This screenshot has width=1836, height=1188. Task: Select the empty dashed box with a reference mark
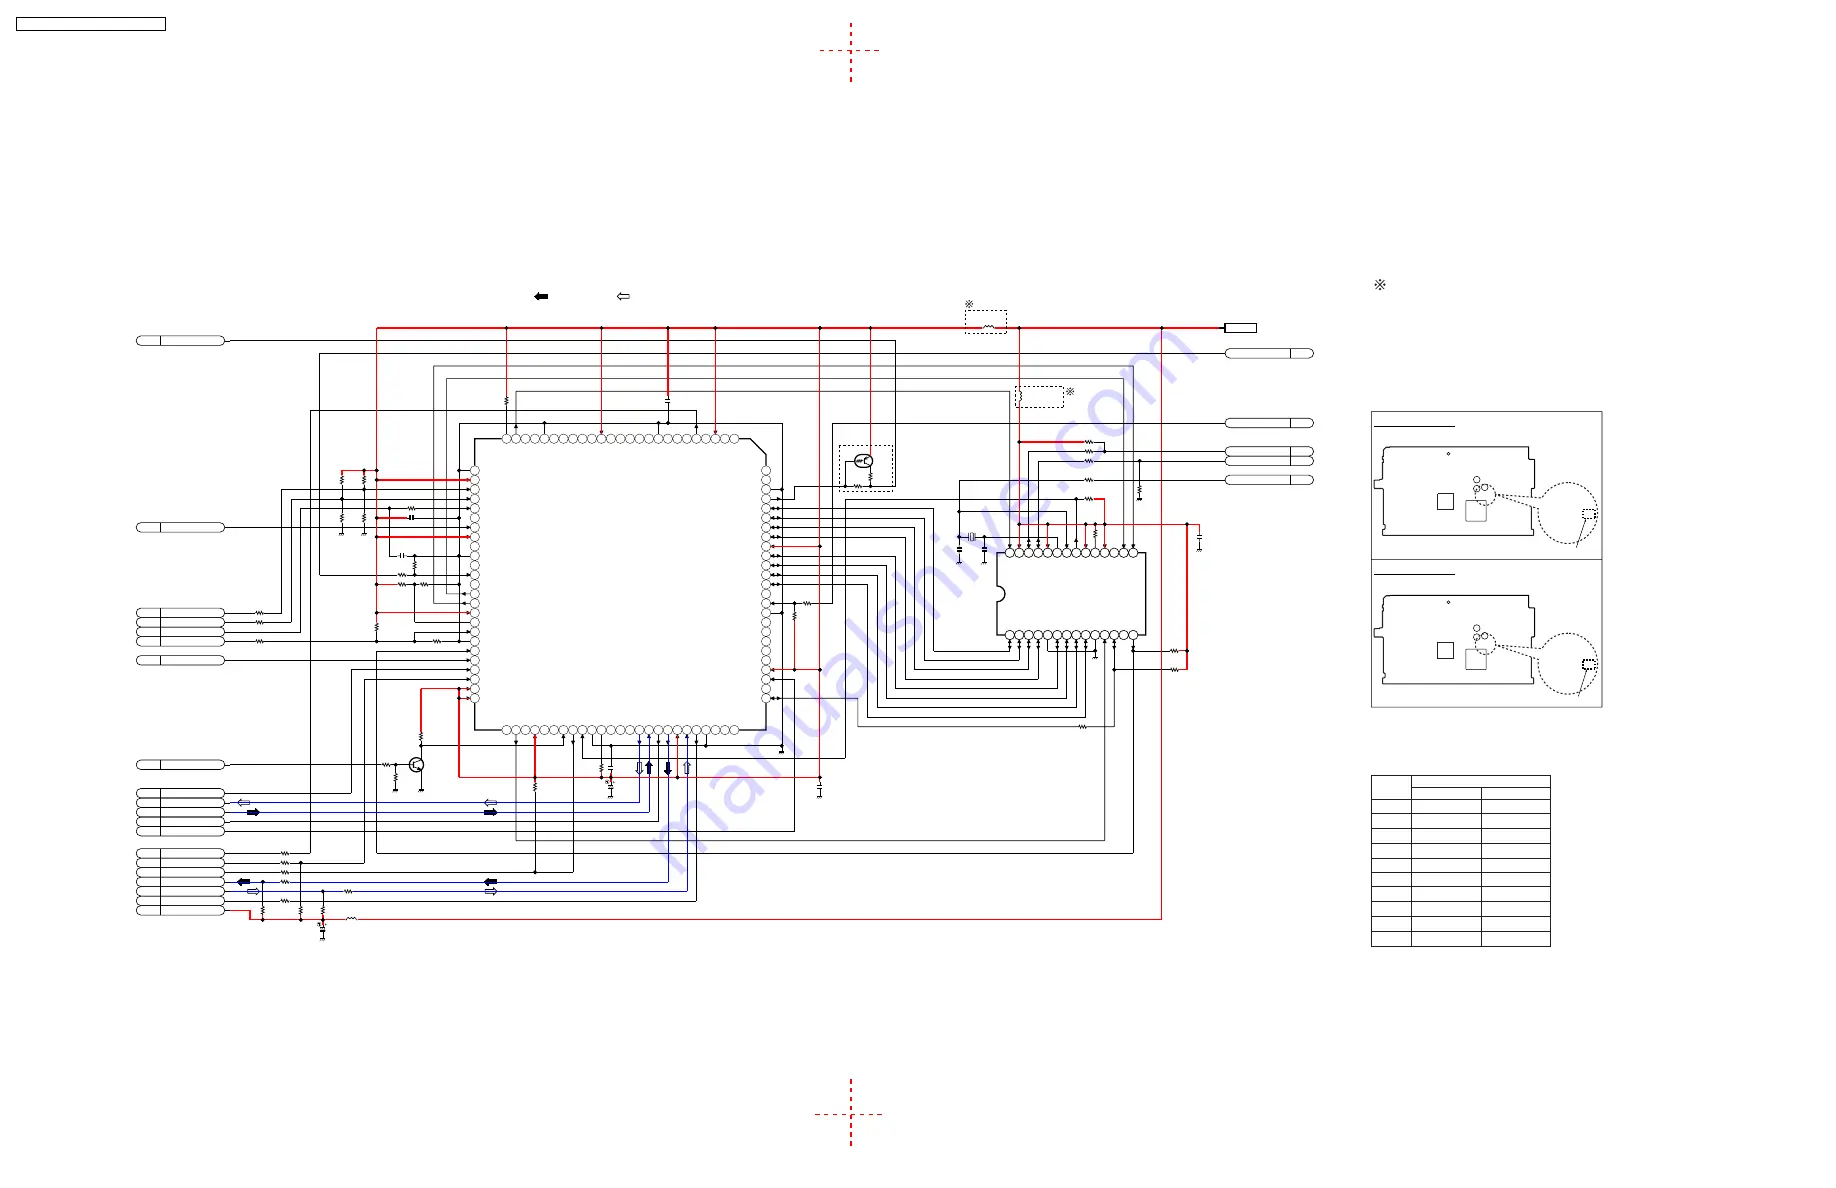tap(1039, 397)
